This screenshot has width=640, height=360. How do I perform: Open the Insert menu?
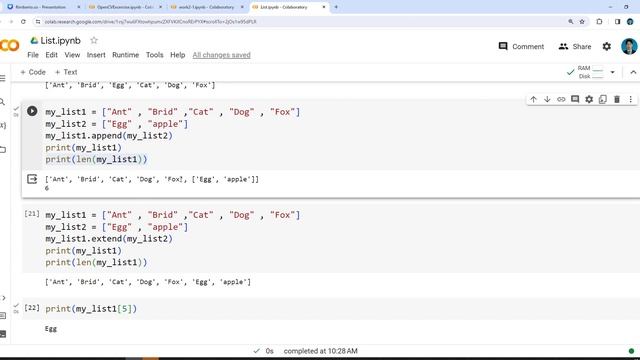point(96,55)
